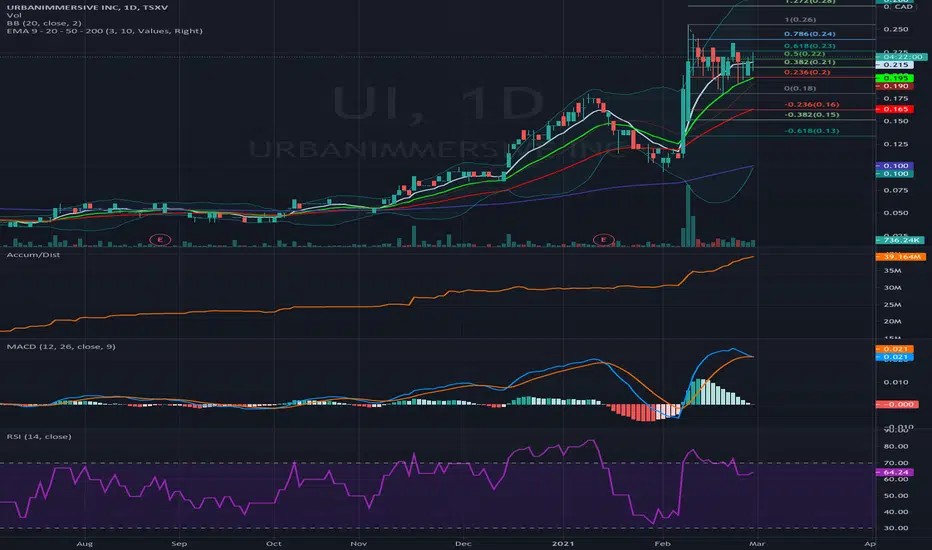Open the earnings marker E near January 2021
Image resolution: width=932 pixels, height=550 pixels.
[x=603, y=240]
